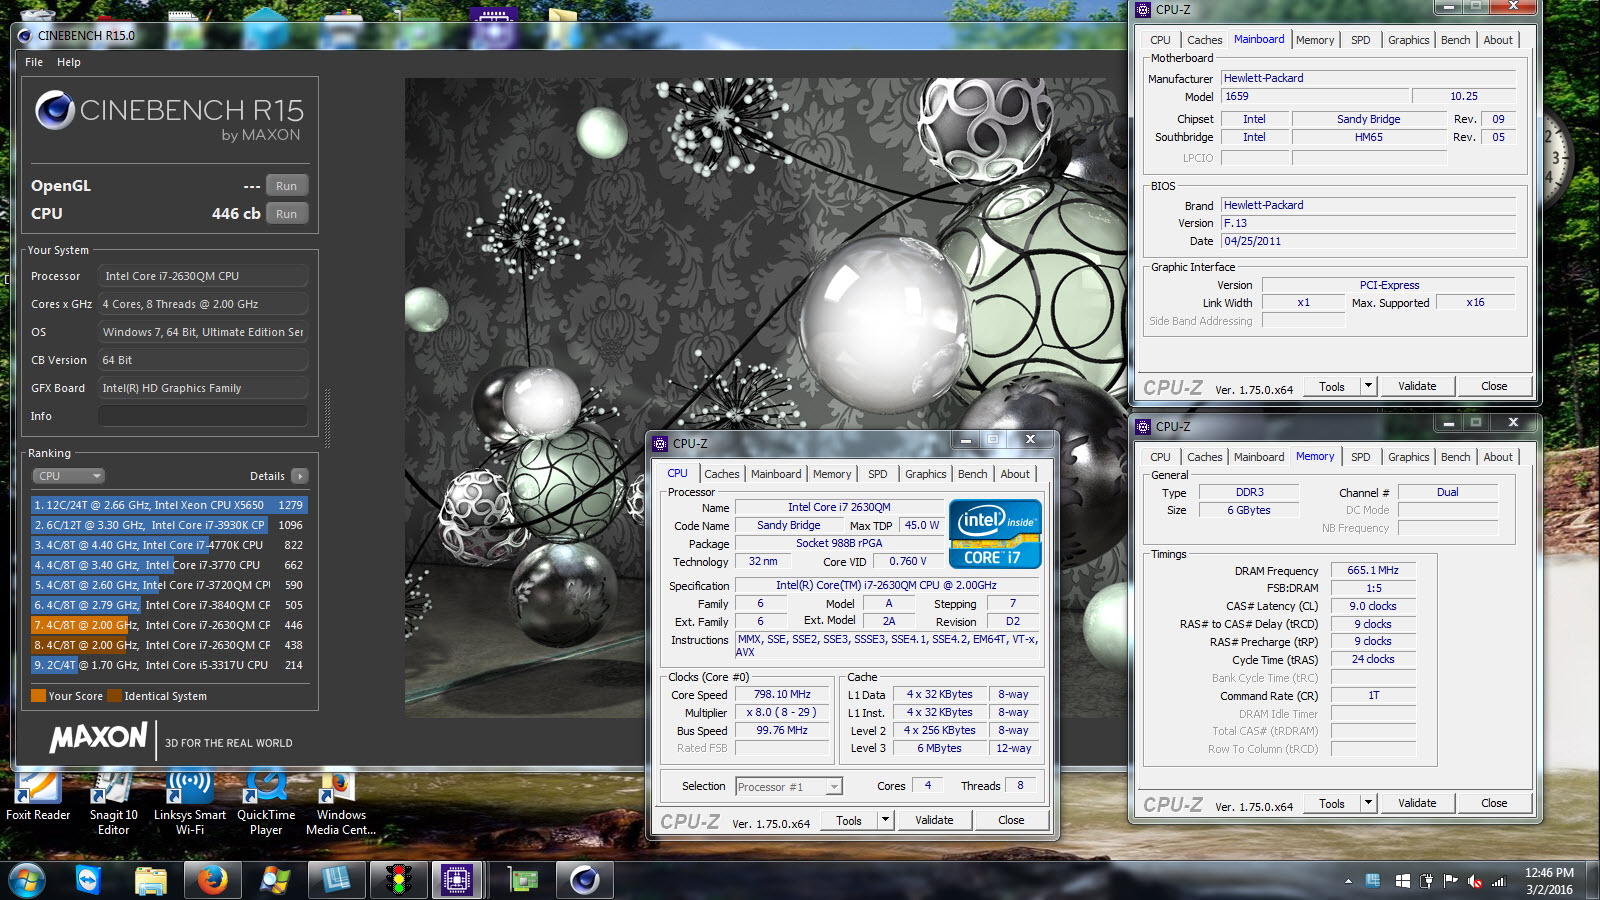Open Action Center flag tray icon
Viewport: 1600px width, 900px height.
click(1450, 881)
